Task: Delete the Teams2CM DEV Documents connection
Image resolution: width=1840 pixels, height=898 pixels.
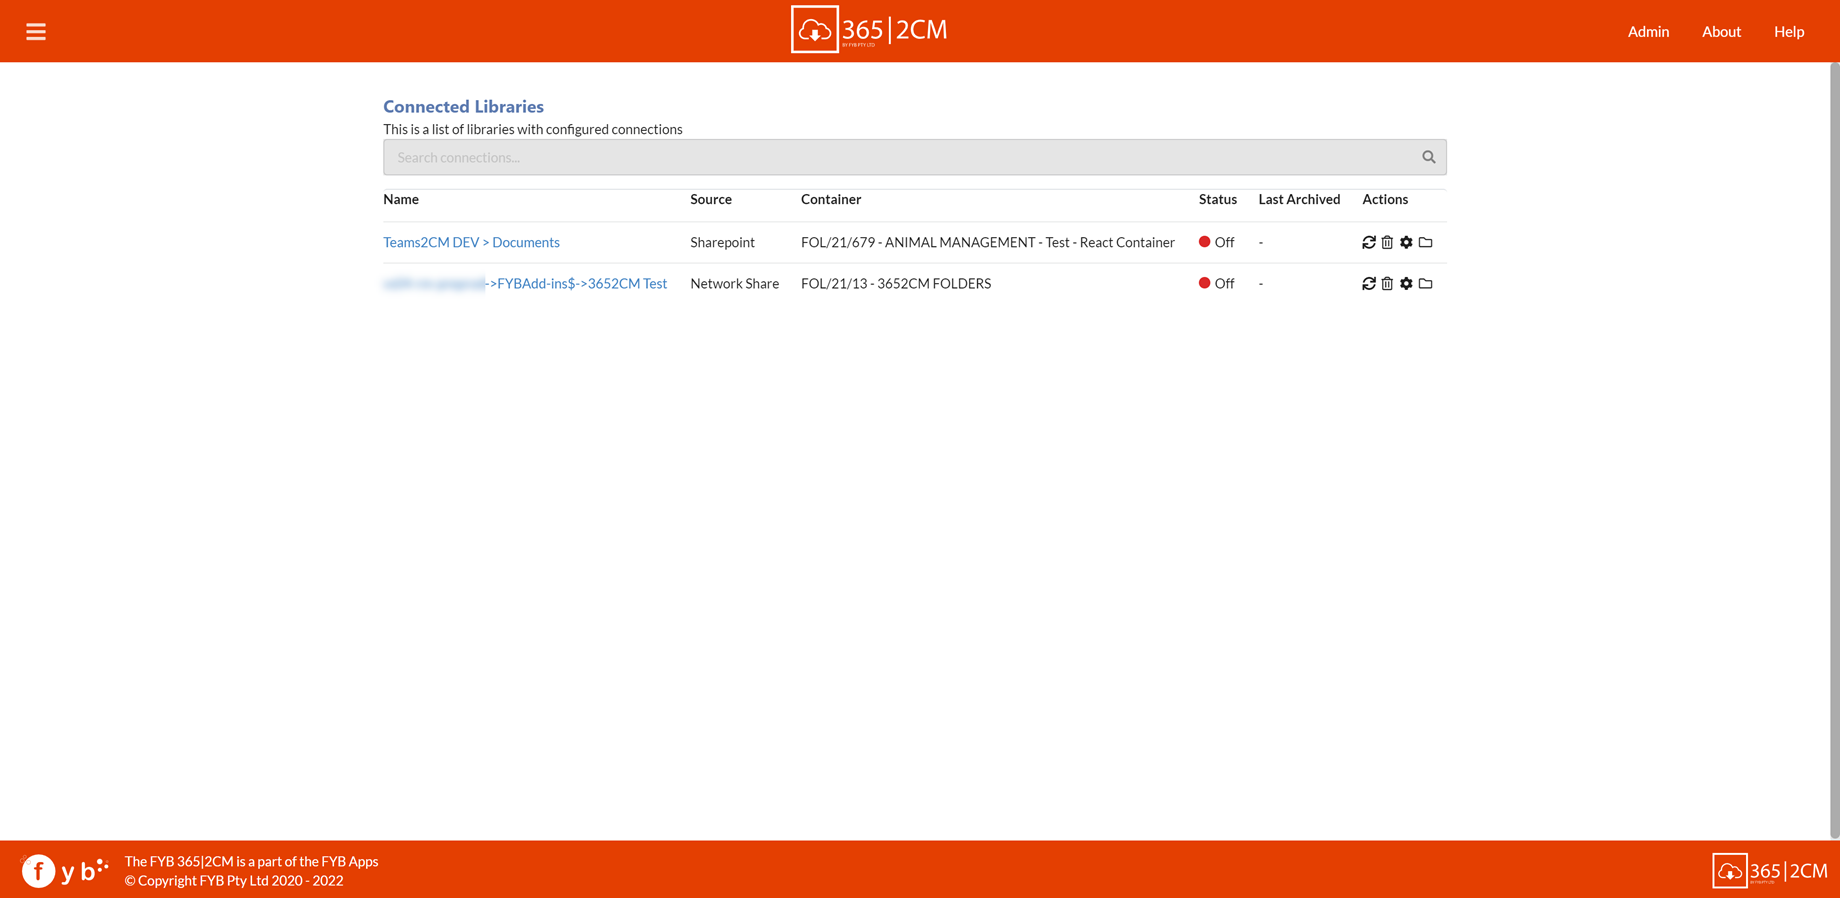Action: point(1387,242)
